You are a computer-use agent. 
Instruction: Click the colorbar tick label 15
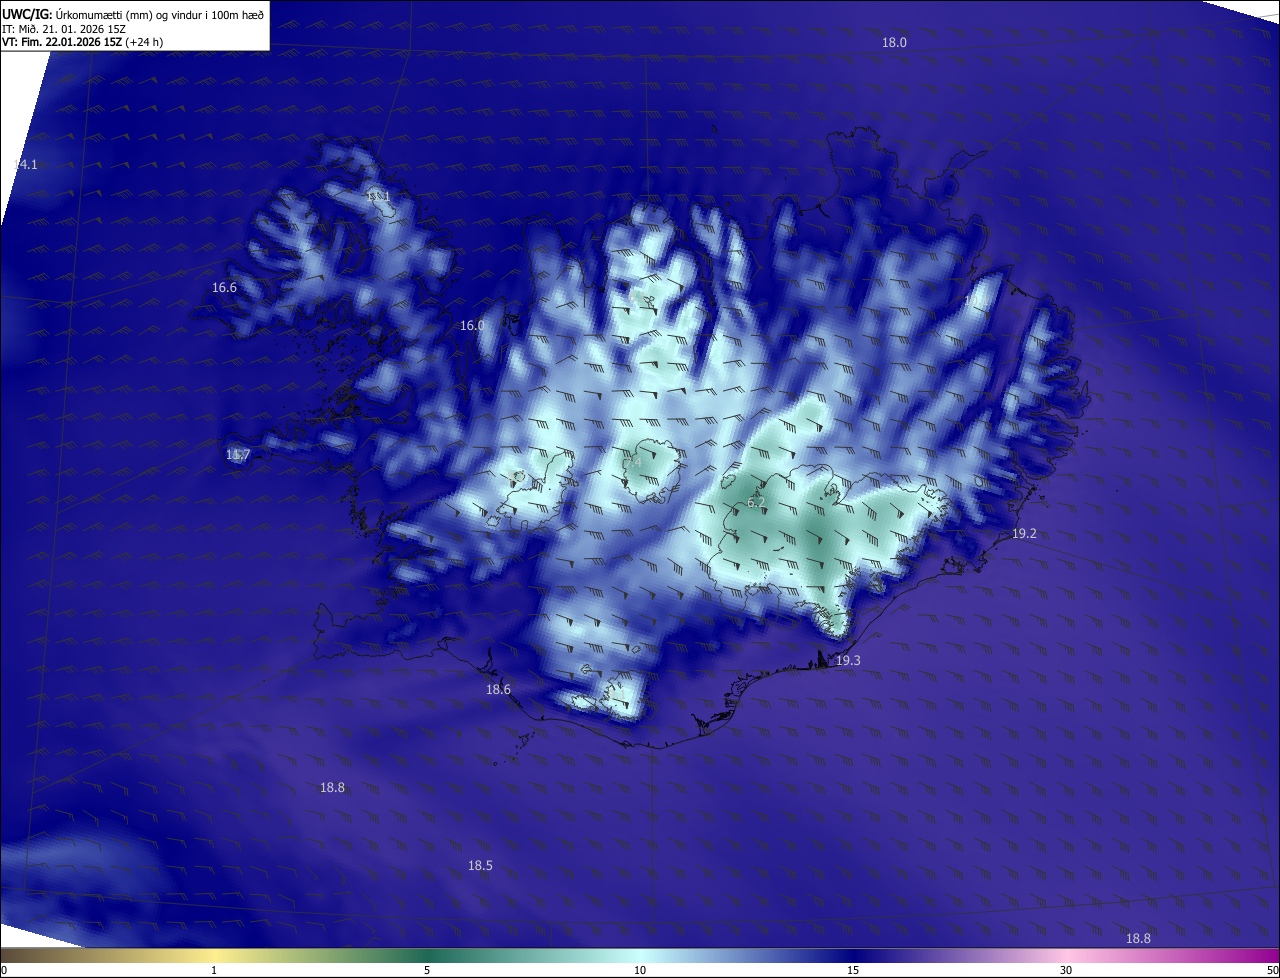pos(853,971)
